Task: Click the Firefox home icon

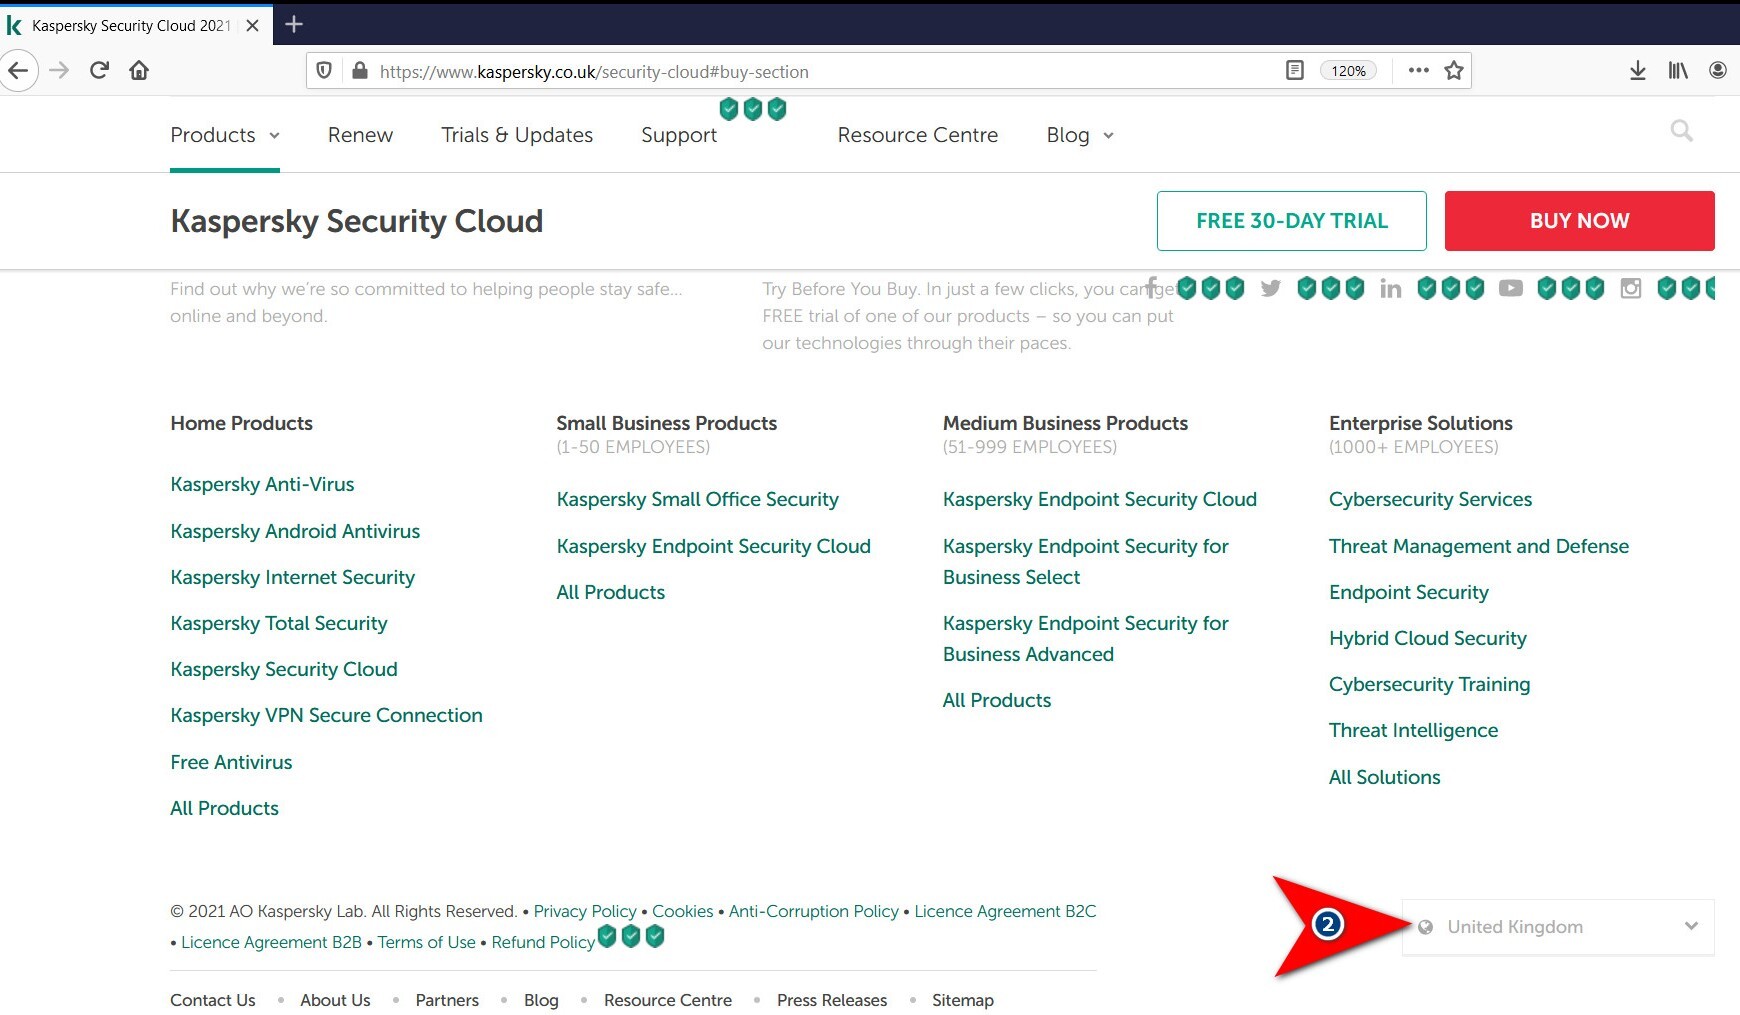Action: point(139,70)
